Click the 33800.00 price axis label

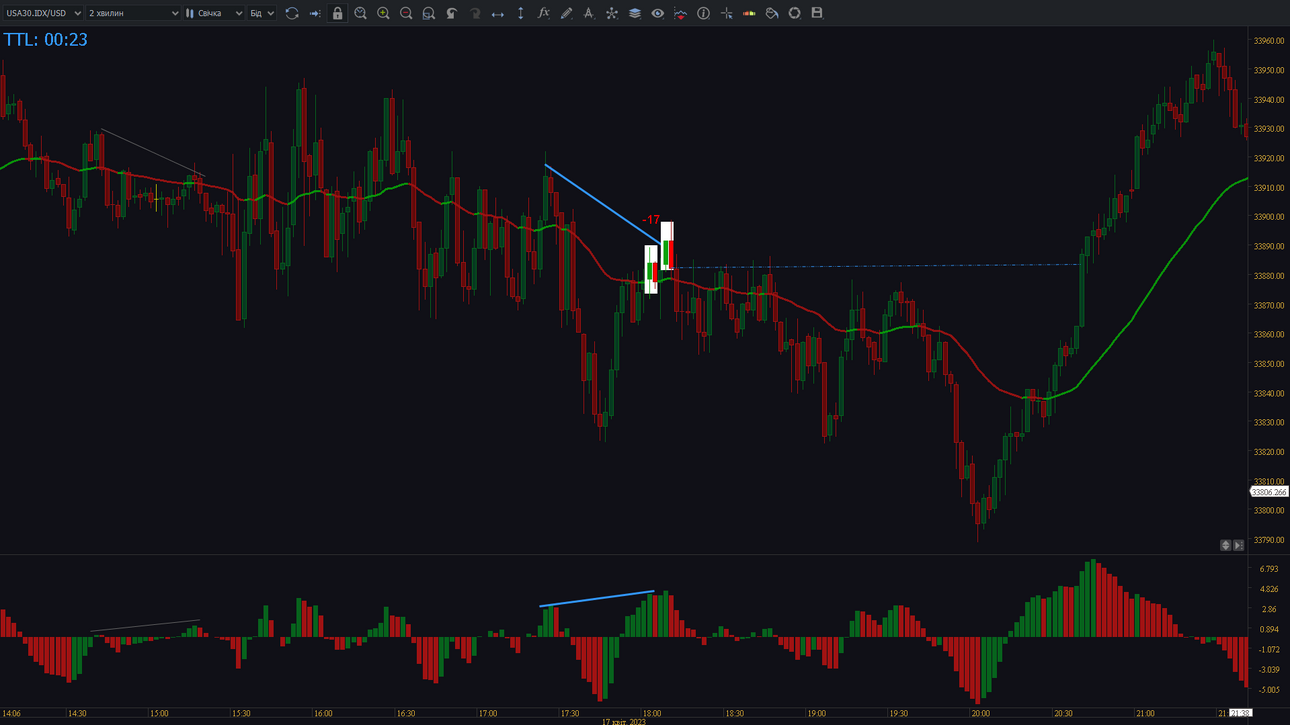[1269, 511]
